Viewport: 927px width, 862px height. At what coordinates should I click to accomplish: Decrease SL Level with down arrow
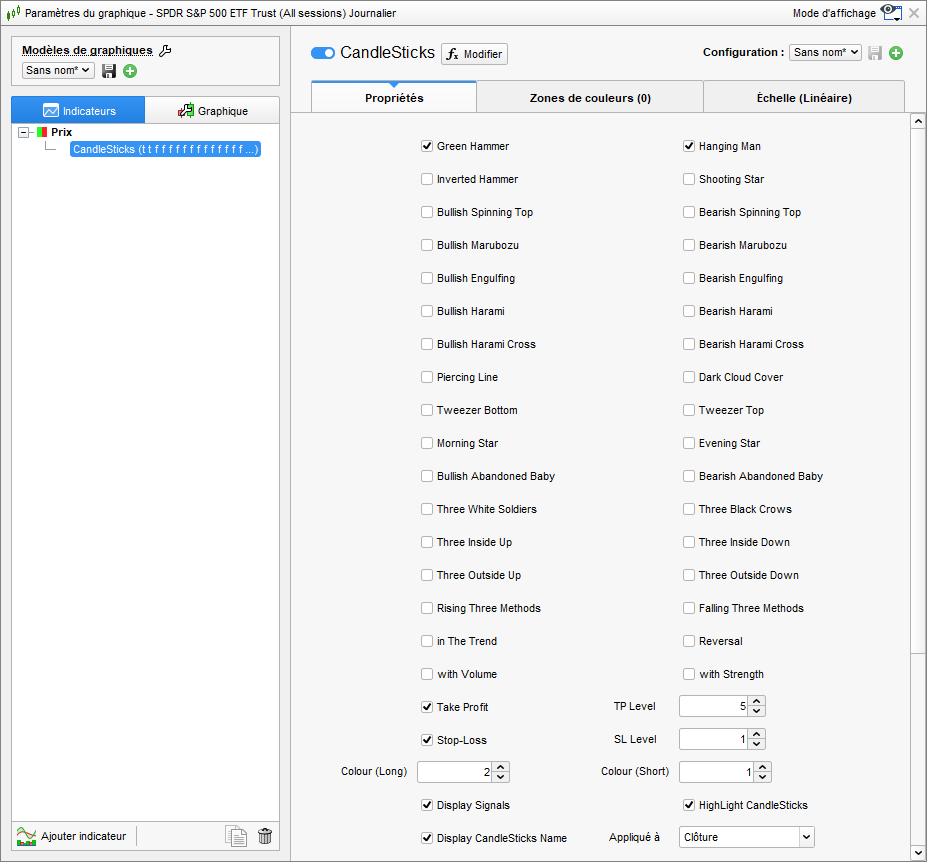[757, 744]
